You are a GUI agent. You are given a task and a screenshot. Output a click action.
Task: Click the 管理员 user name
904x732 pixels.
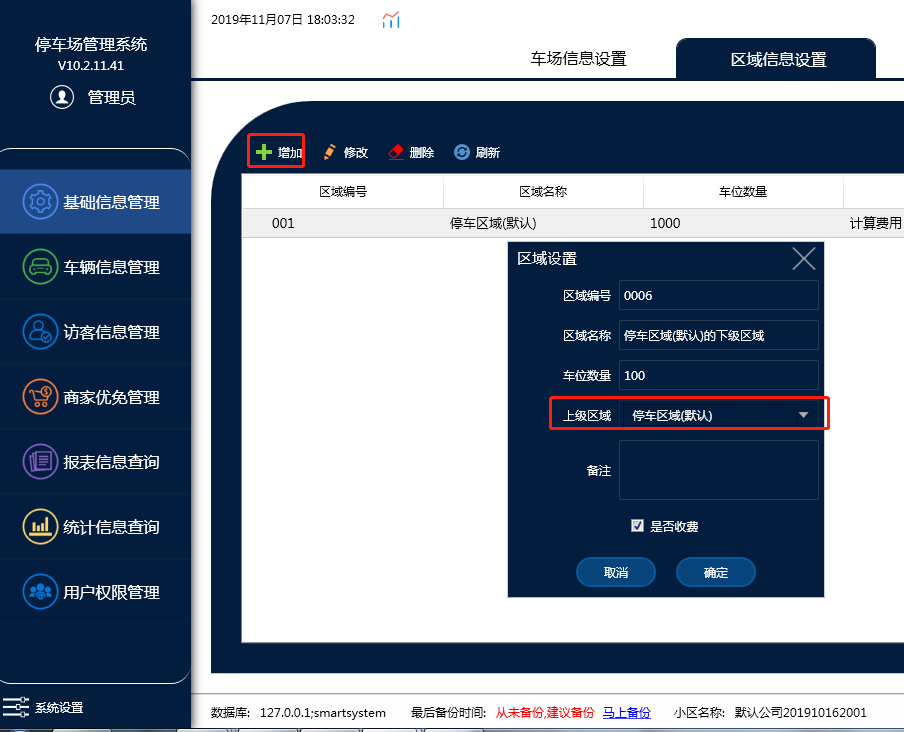111,97
